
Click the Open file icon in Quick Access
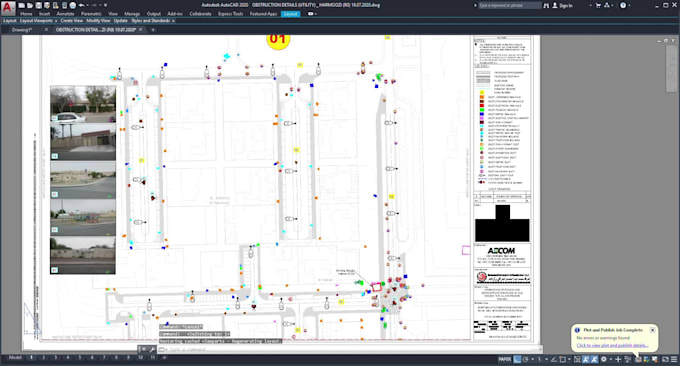tap(30, 5)
